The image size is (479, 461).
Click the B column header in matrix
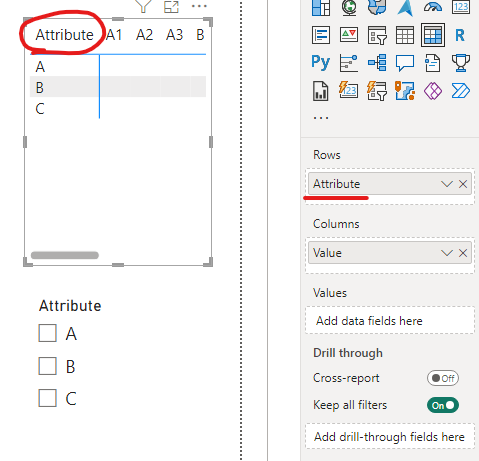[200, 35]
